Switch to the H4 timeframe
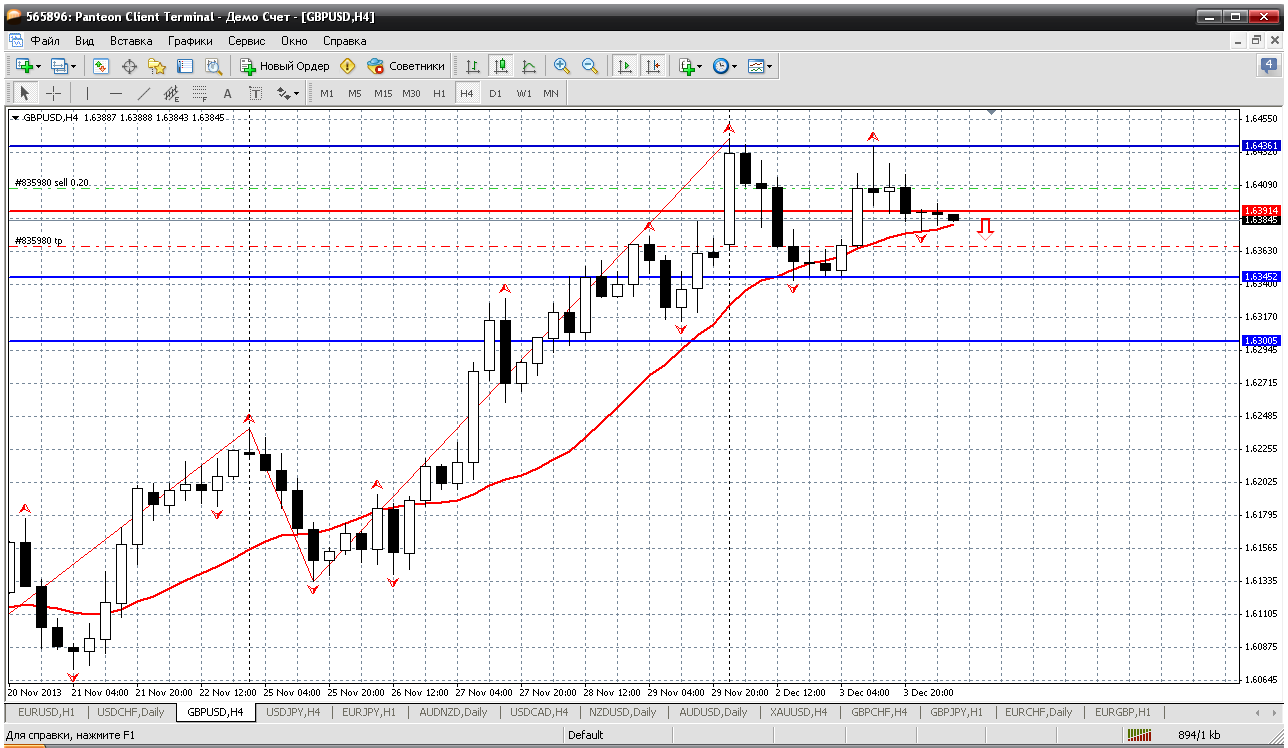Screen dimensions: 1288x748 tap(466, 93)
